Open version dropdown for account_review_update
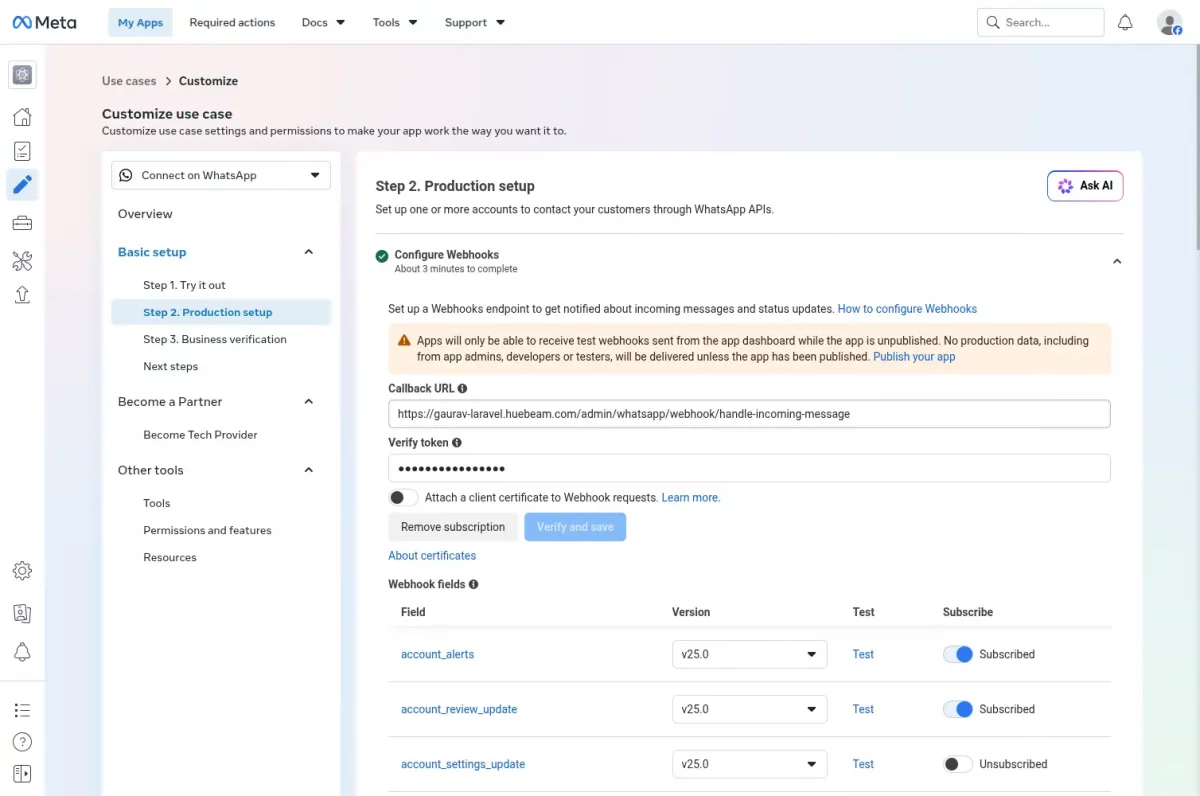Screen dimensions: 1200x796 (x=749, y=709)
